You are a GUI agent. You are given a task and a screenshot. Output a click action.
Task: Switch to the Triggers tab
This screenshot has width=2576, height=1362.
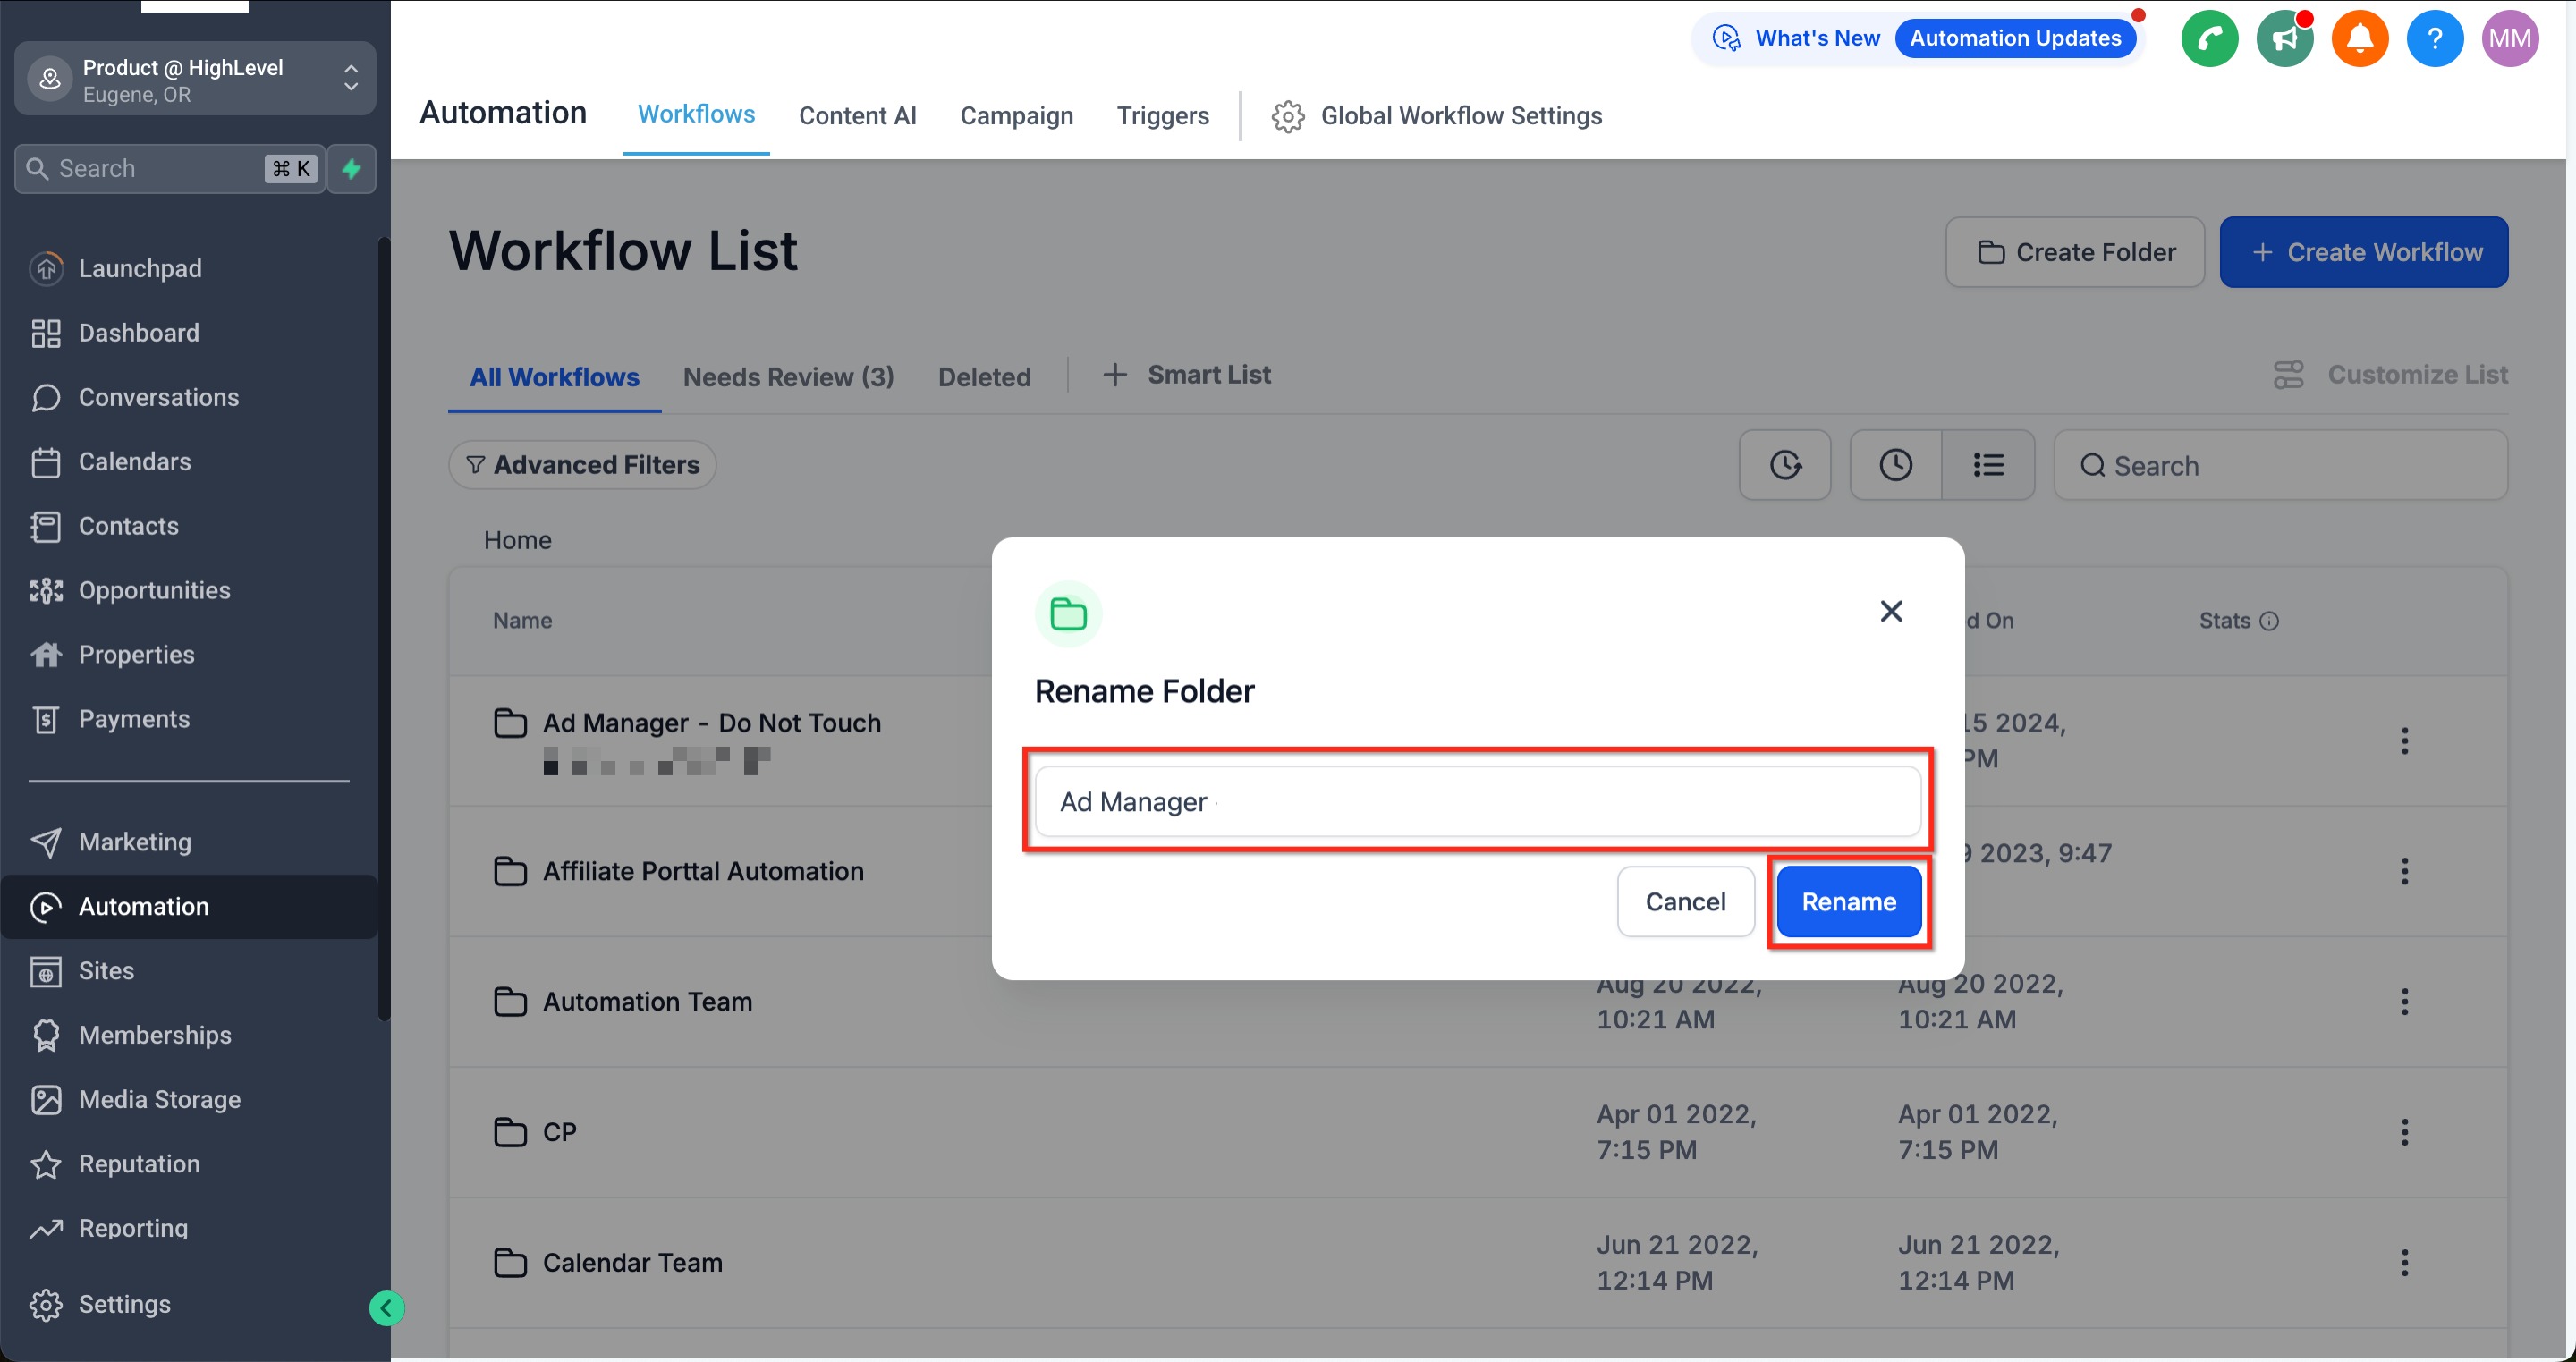1162,116
